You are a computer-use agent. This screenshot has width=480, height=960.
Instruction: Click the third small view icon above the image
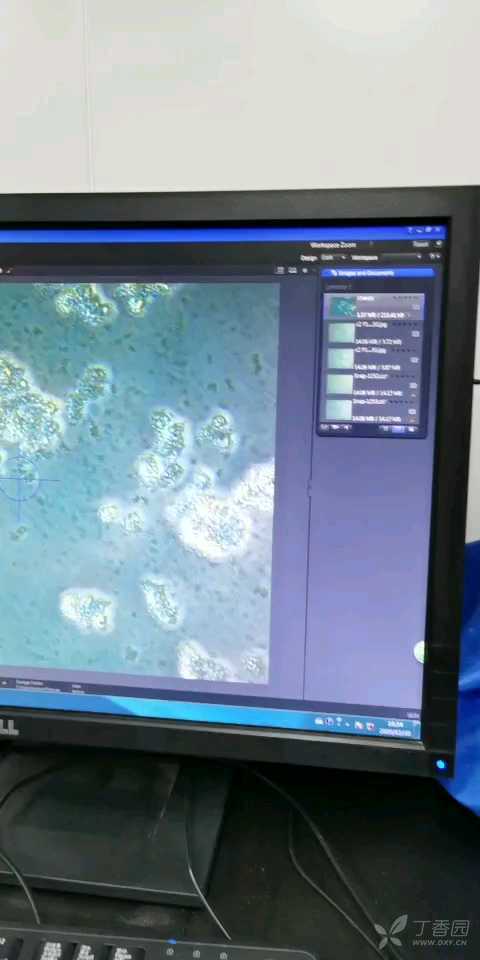click(x=305, y=270)
